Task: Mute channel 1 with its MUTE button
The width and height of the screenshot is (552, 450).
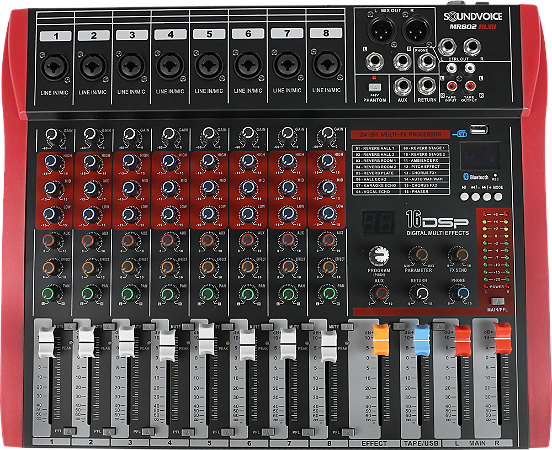Action: pyautogui.click(x=69, y=327)
